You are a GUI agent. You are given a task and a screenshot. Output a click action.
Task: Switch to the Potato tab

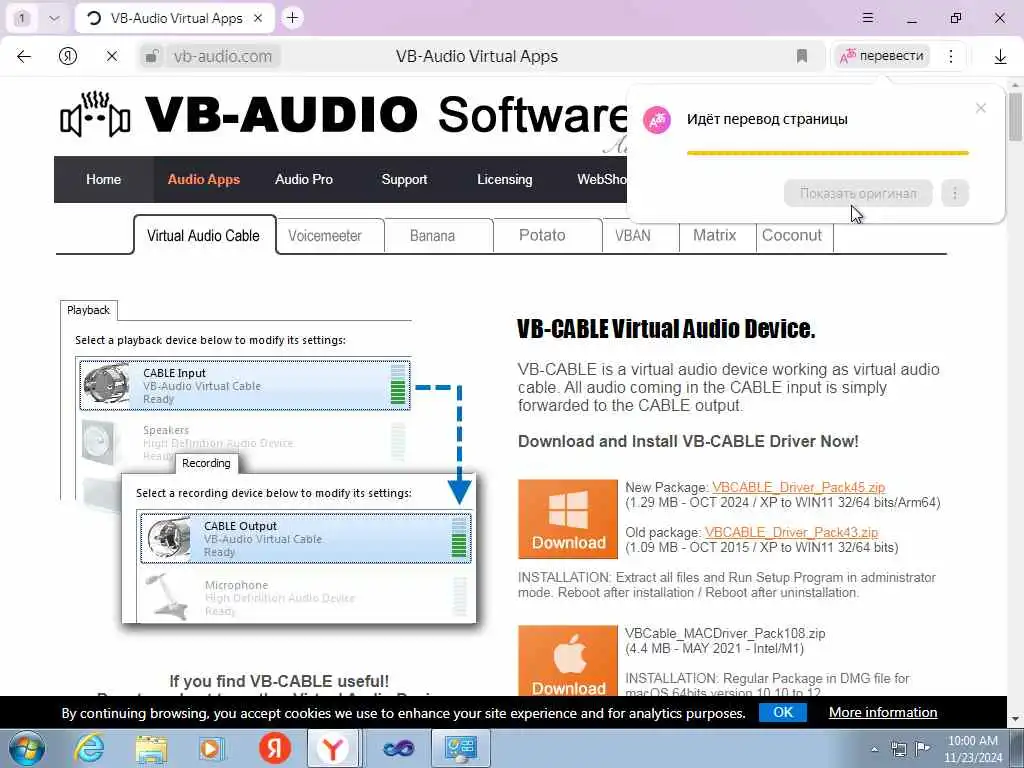(x=542, y=236)
